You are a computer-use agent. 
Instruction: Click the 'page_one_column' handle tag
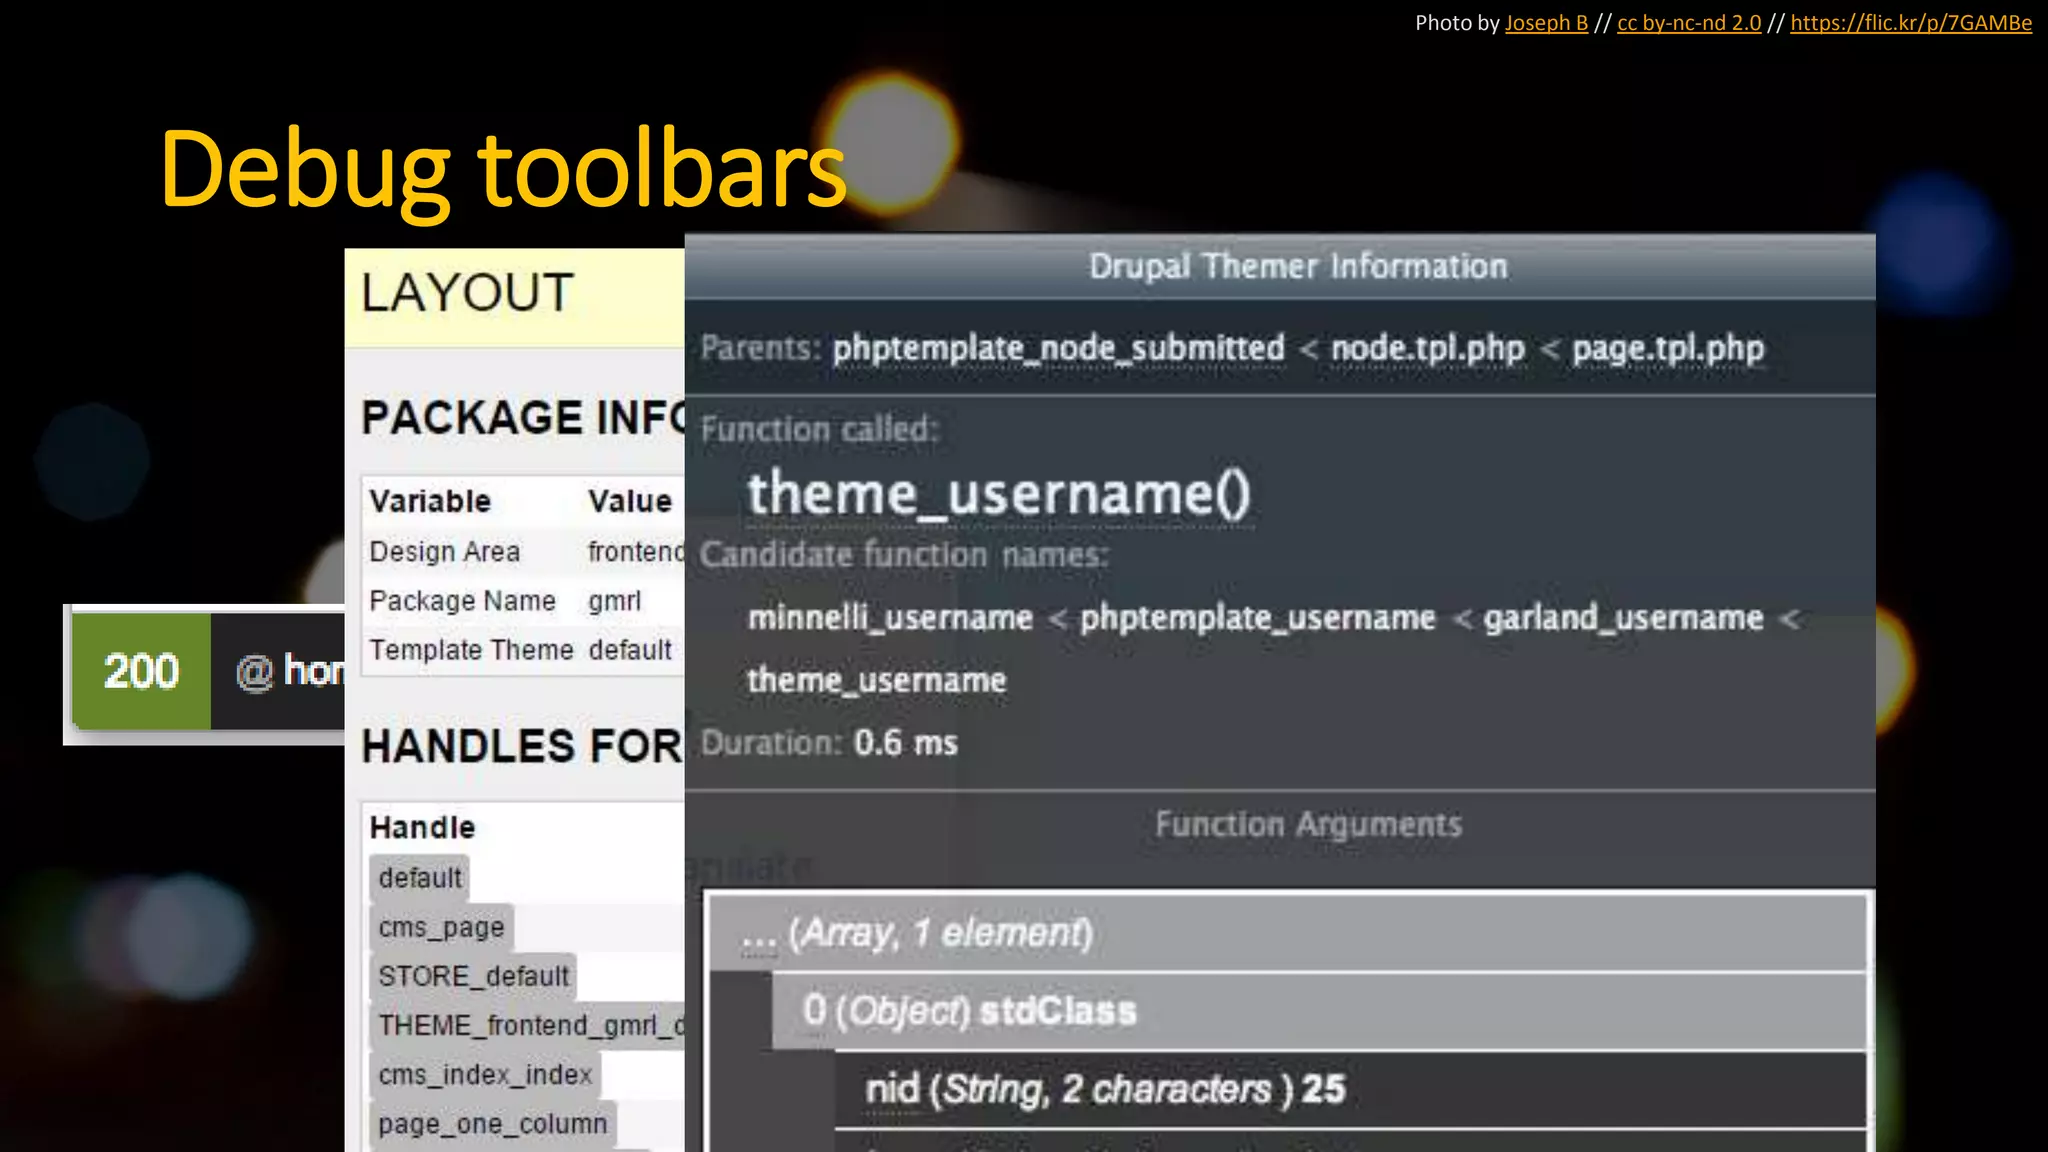tap(492, 1124)
